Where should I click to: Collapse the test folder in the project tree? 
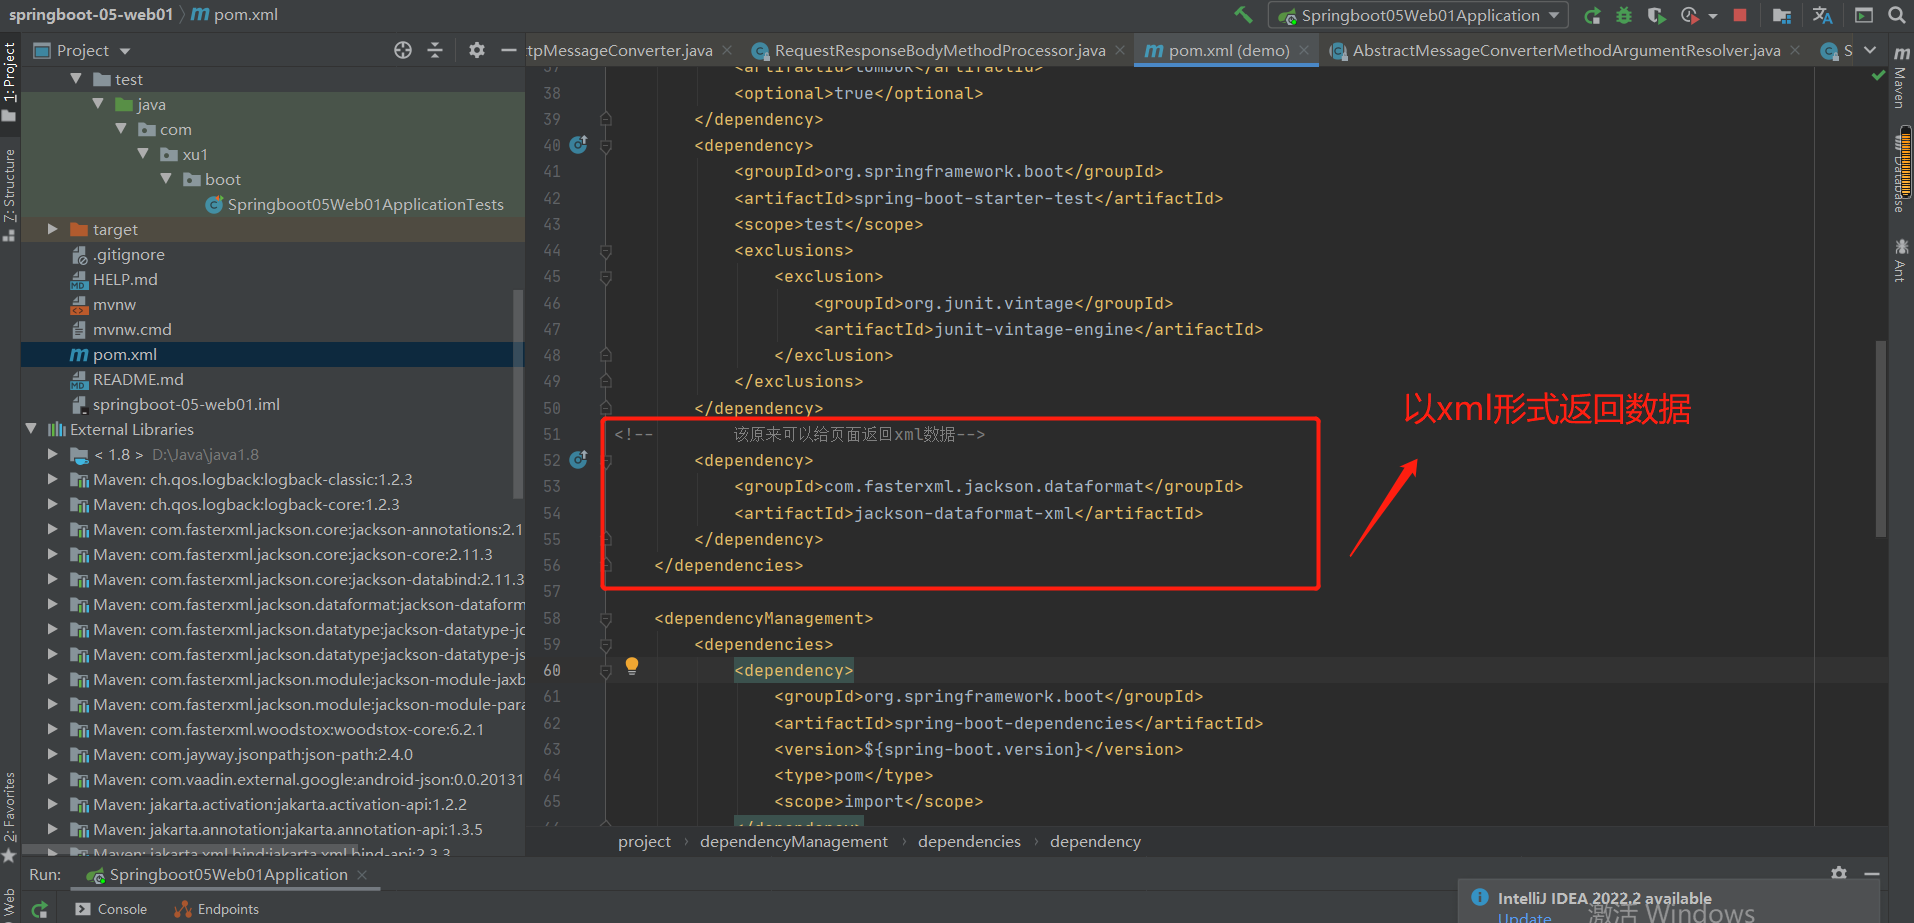(x=76, y=79)
